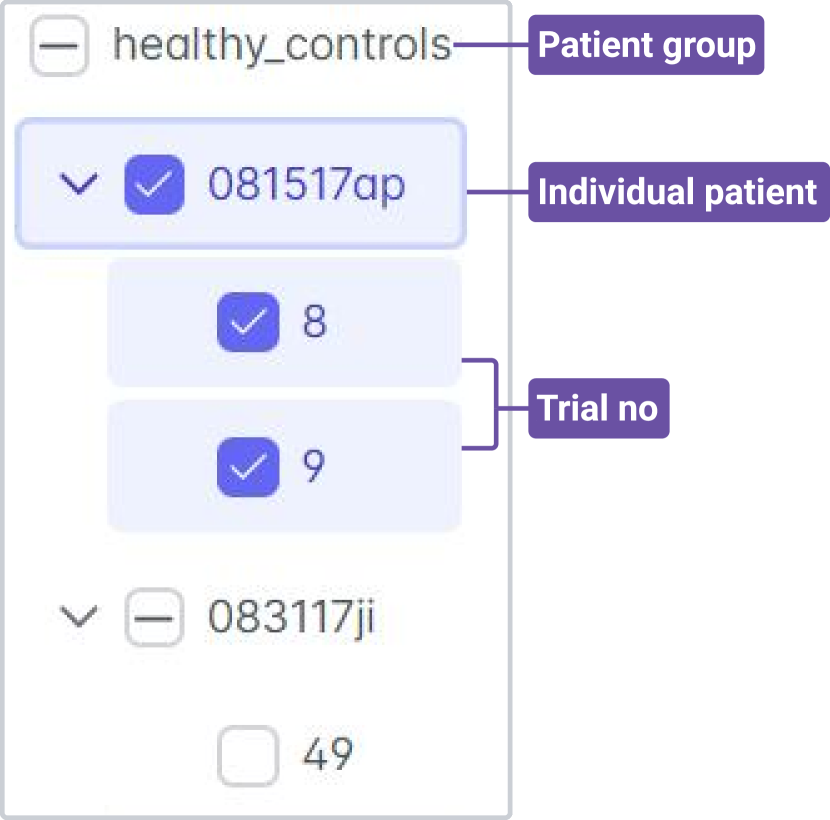This screenshot has width=830, height=820.
Task: Select the 083117ji patient label
Action: click(291, 618)
